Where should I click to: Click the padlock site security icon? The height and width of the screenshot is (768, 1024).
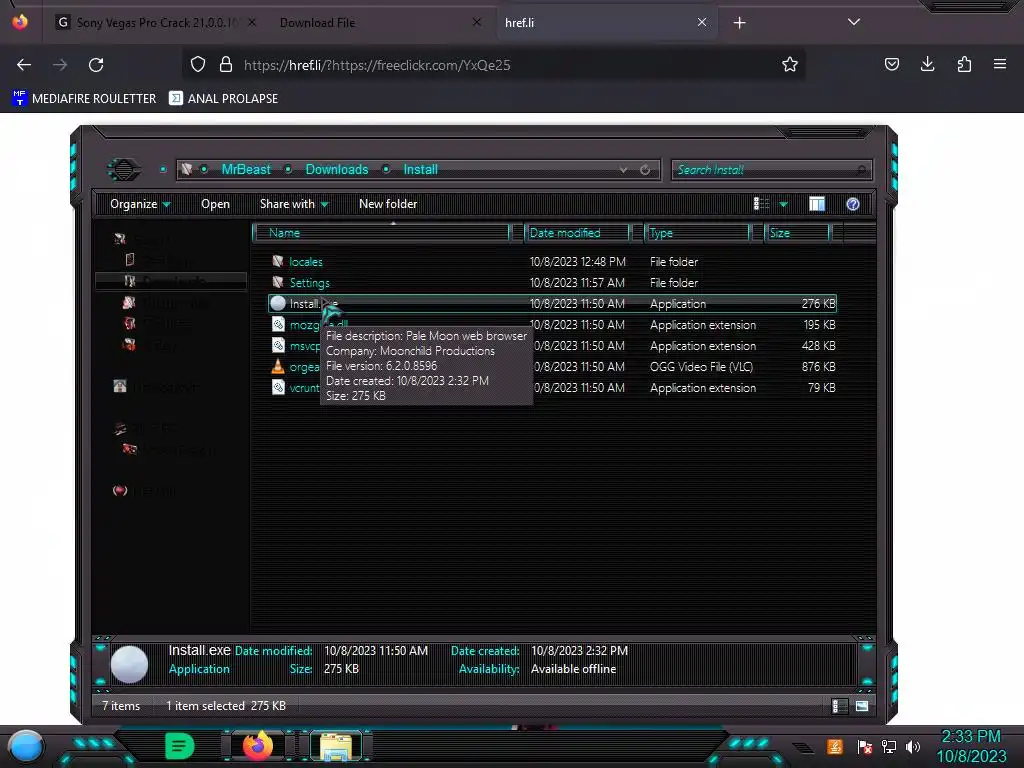(226, 65)
